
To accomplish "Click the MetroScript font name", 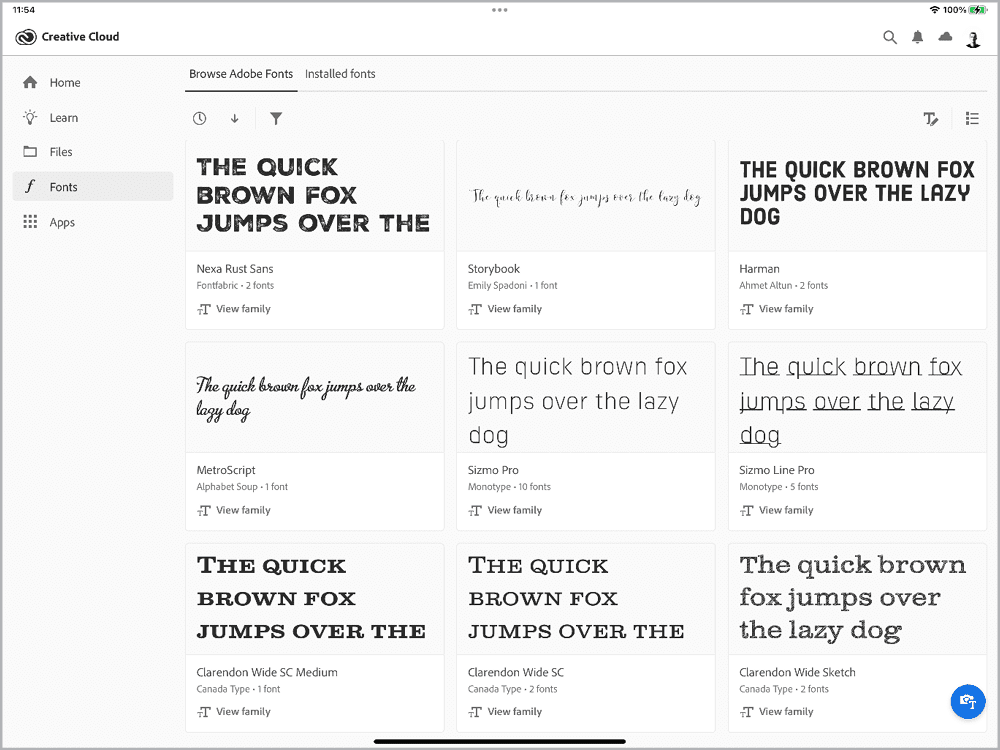I will 226,470.
